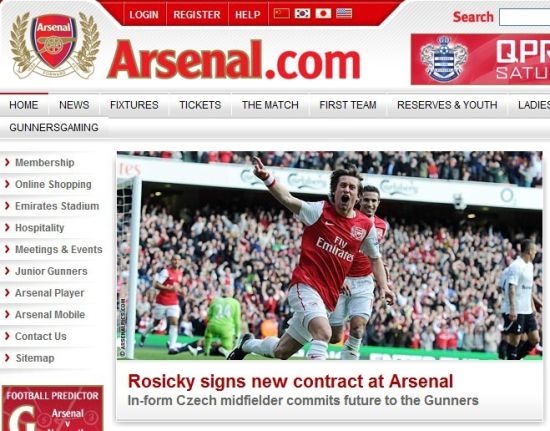Open the Rosicky signs new contract headline

click(x=290, y=381)
